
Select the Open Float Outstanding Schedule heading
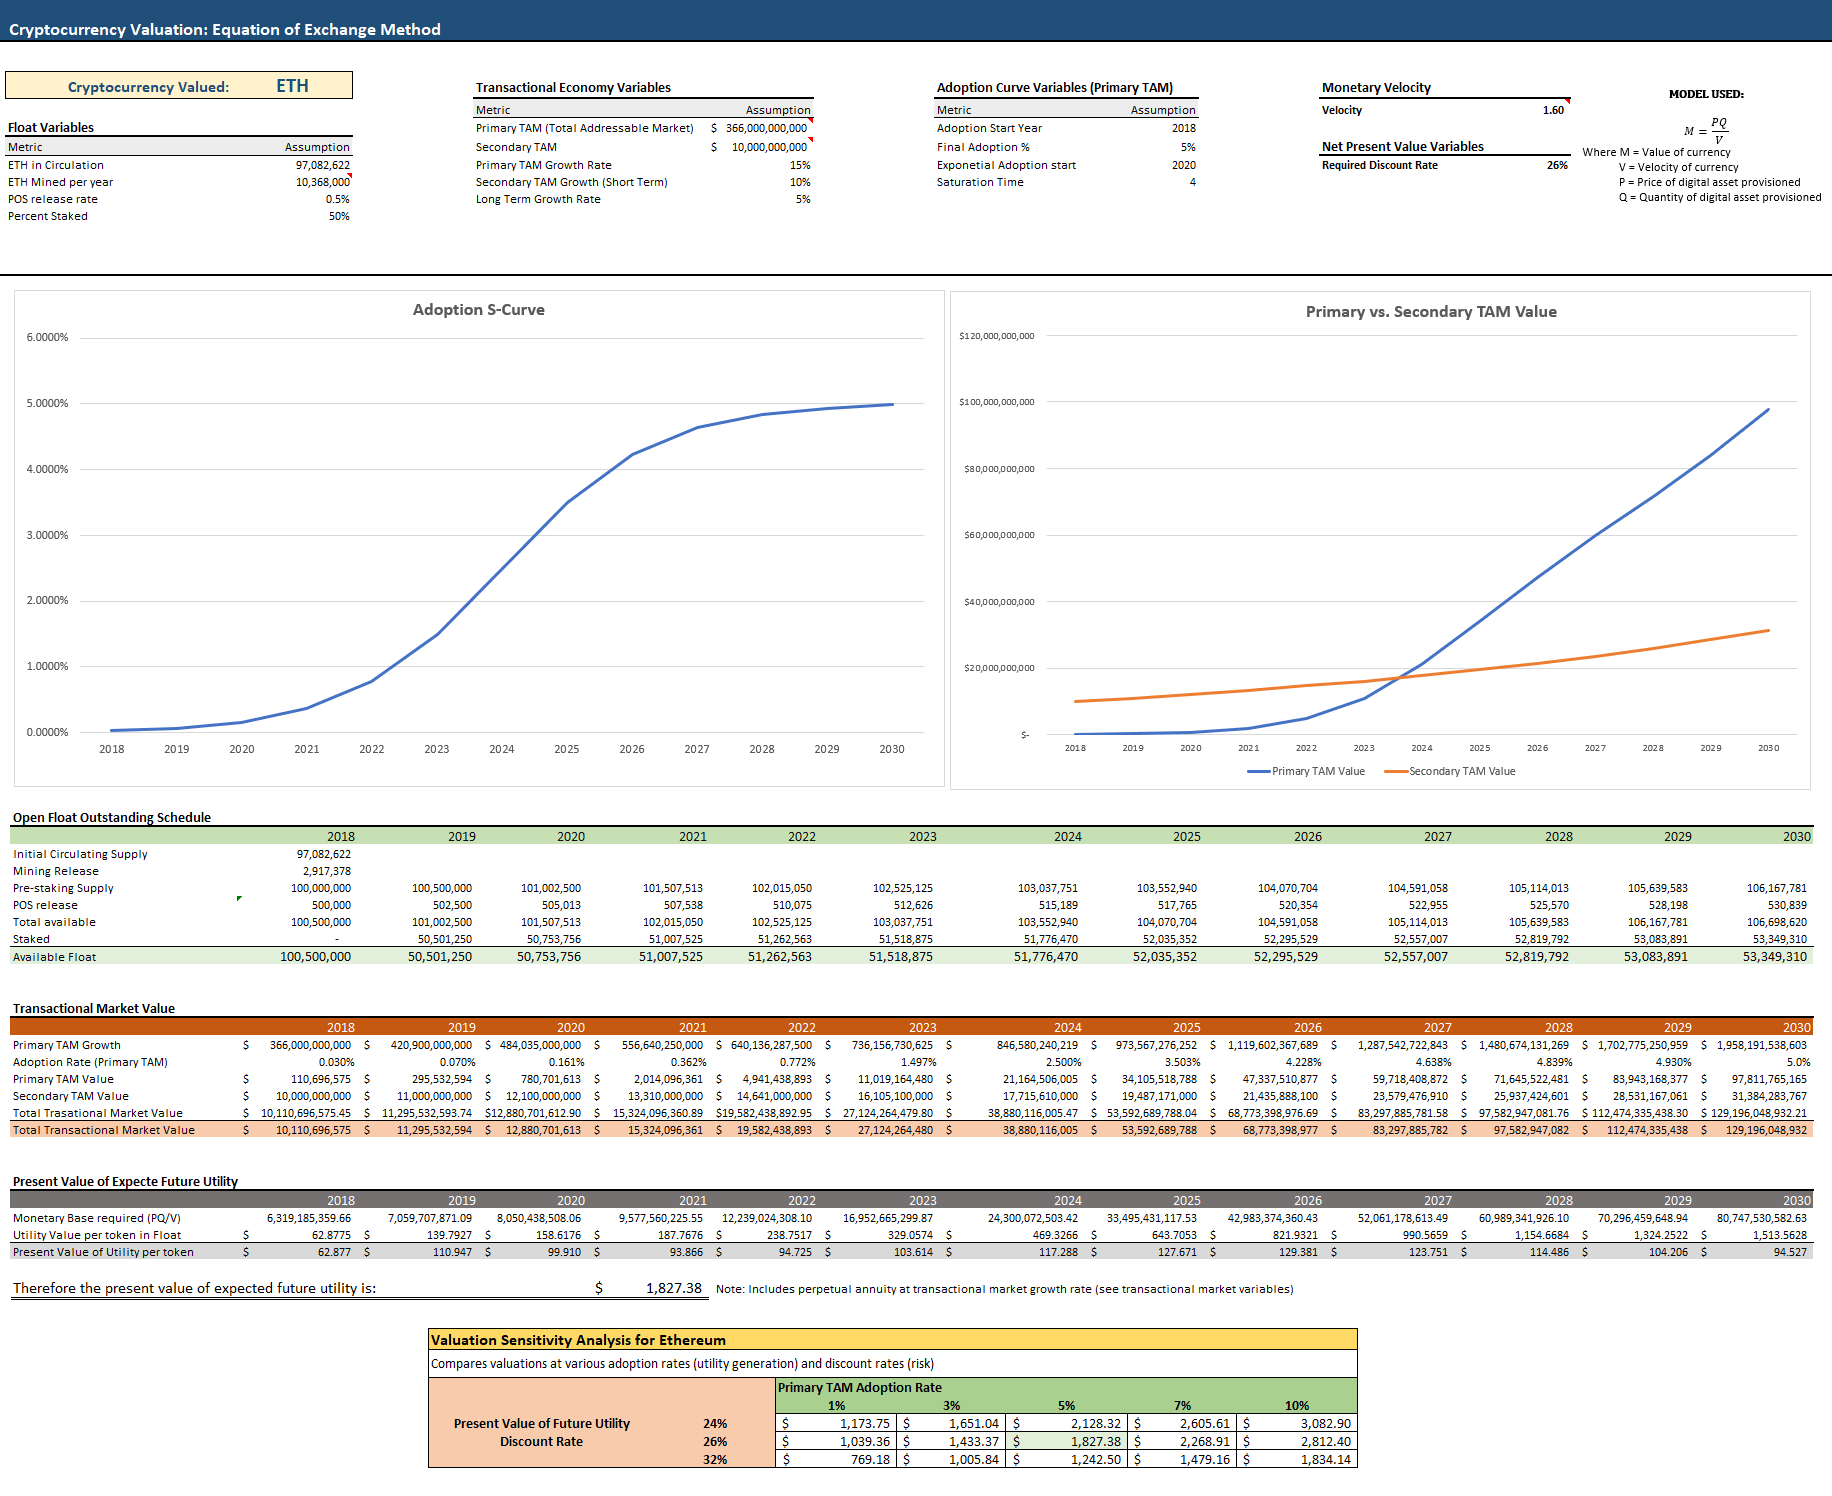pos(112,817)
